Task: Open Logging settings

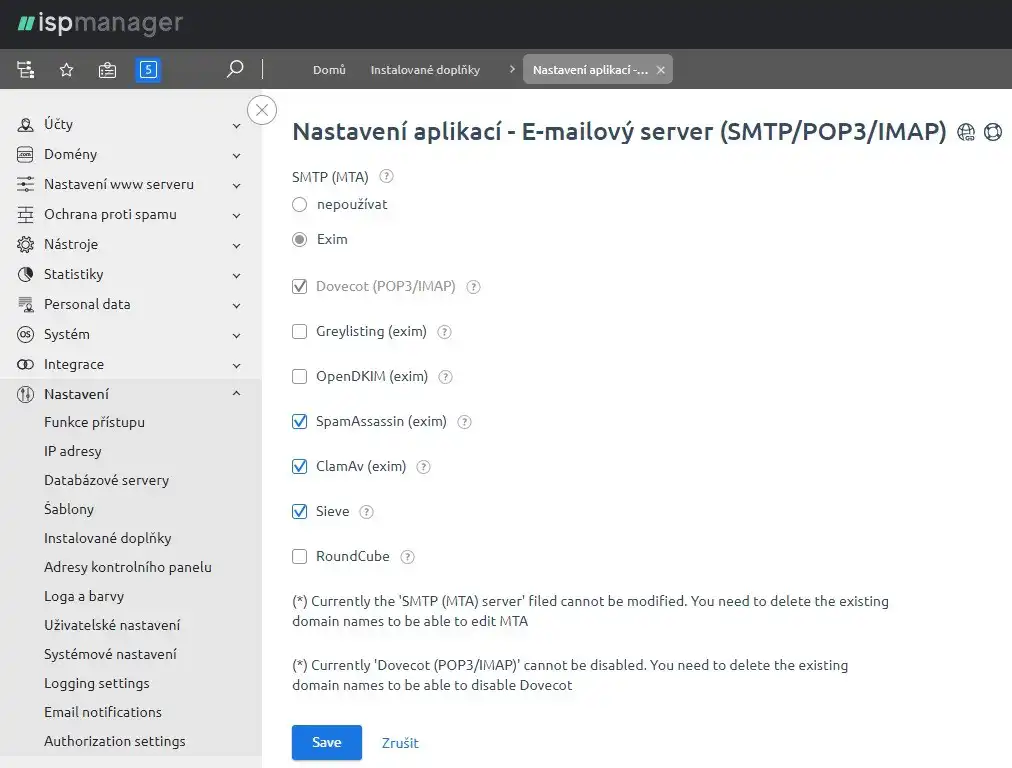Action: pyautogui.click(x=97, y=683)
